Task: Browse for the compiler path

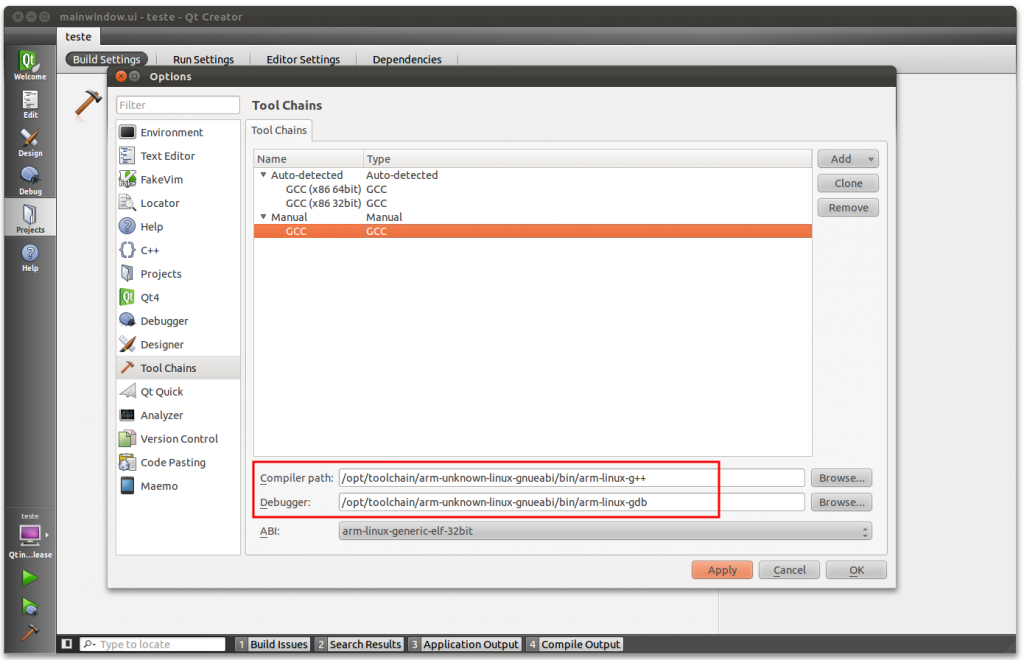Action: coord(840,478)
